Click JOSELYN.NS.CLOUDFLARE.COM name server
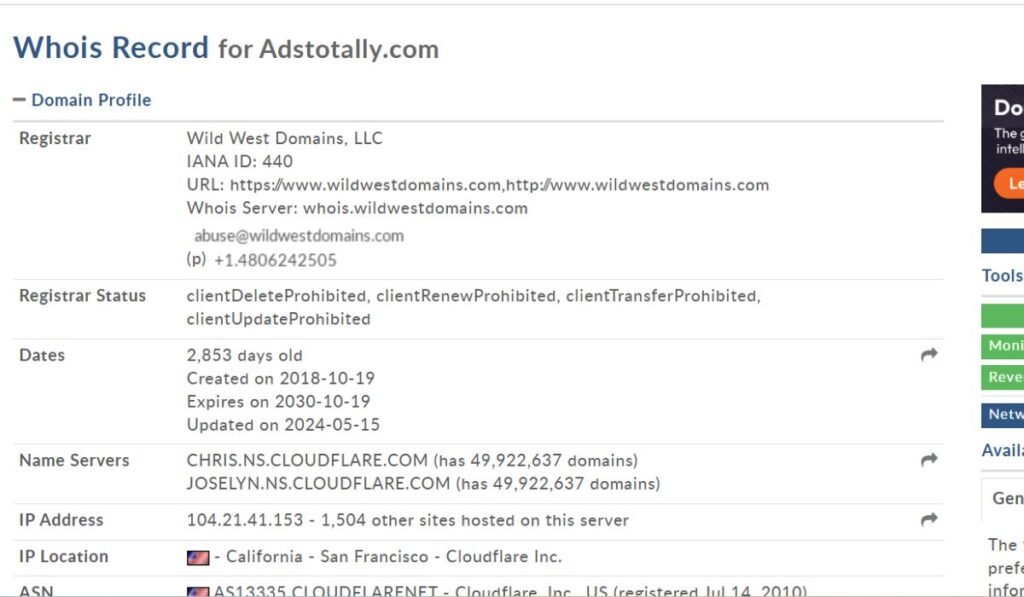Image resolution: width=1024 pixels, height=597 pixels. point(318,484)
